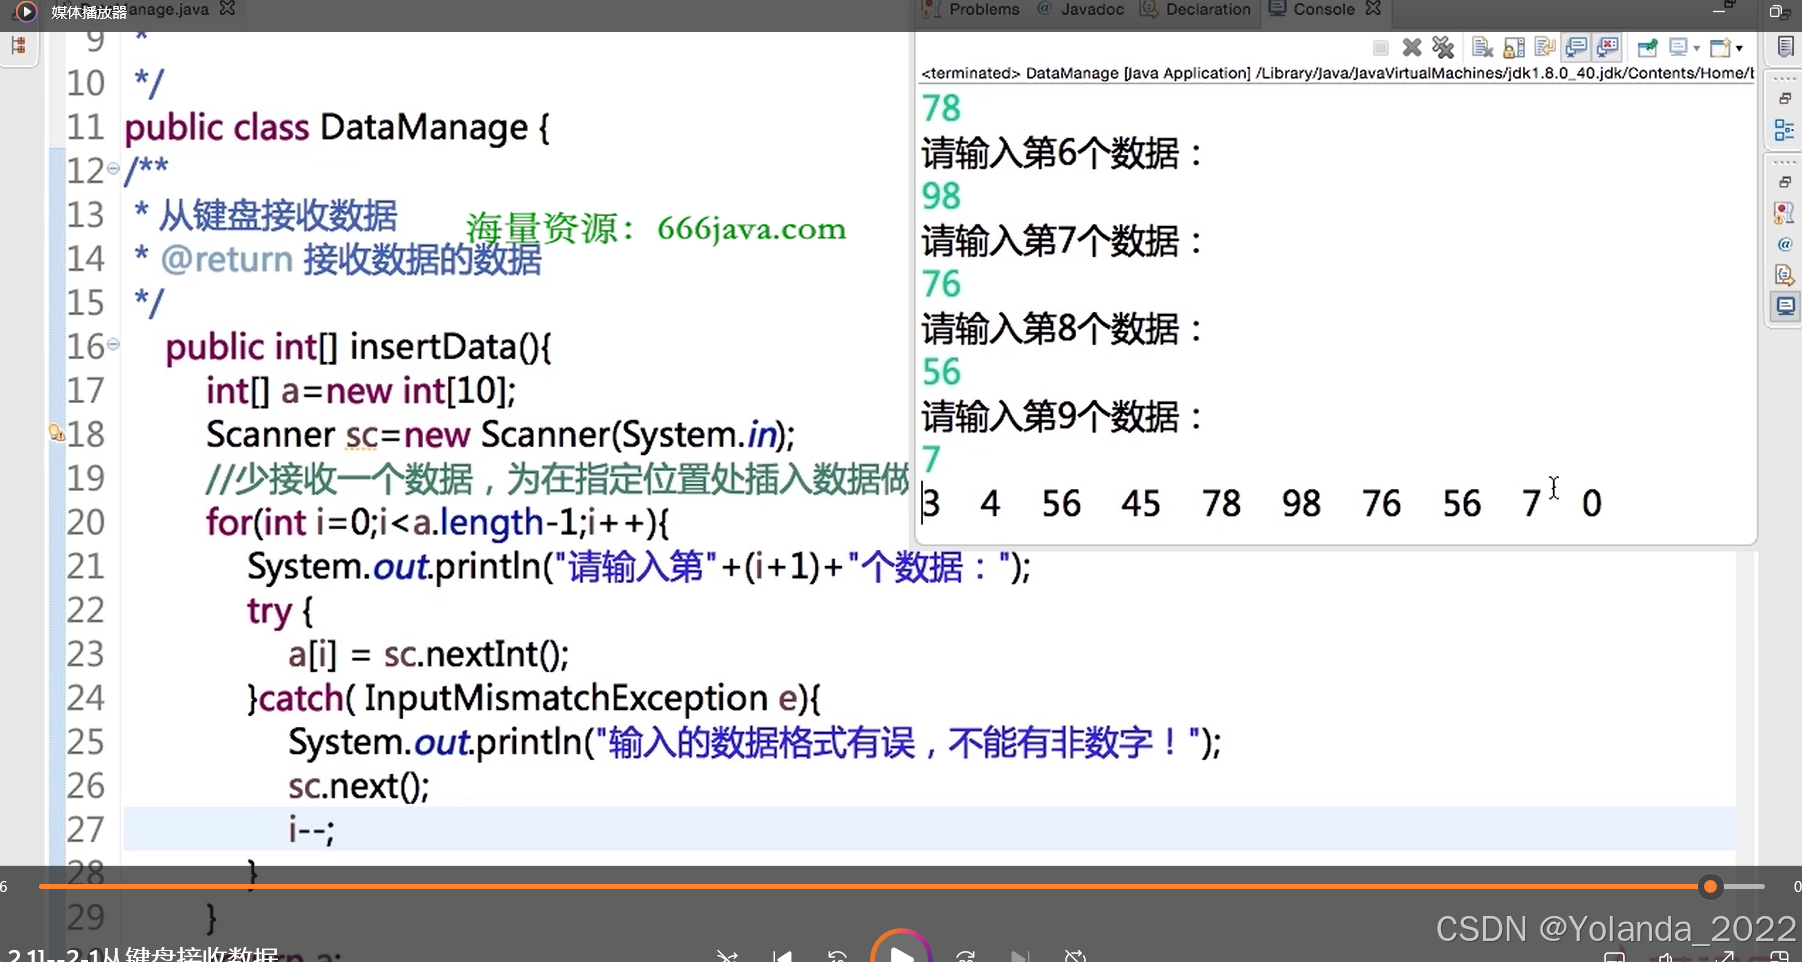
Task: Toggle show console when standard out changes
Action: click(1576, 47)
